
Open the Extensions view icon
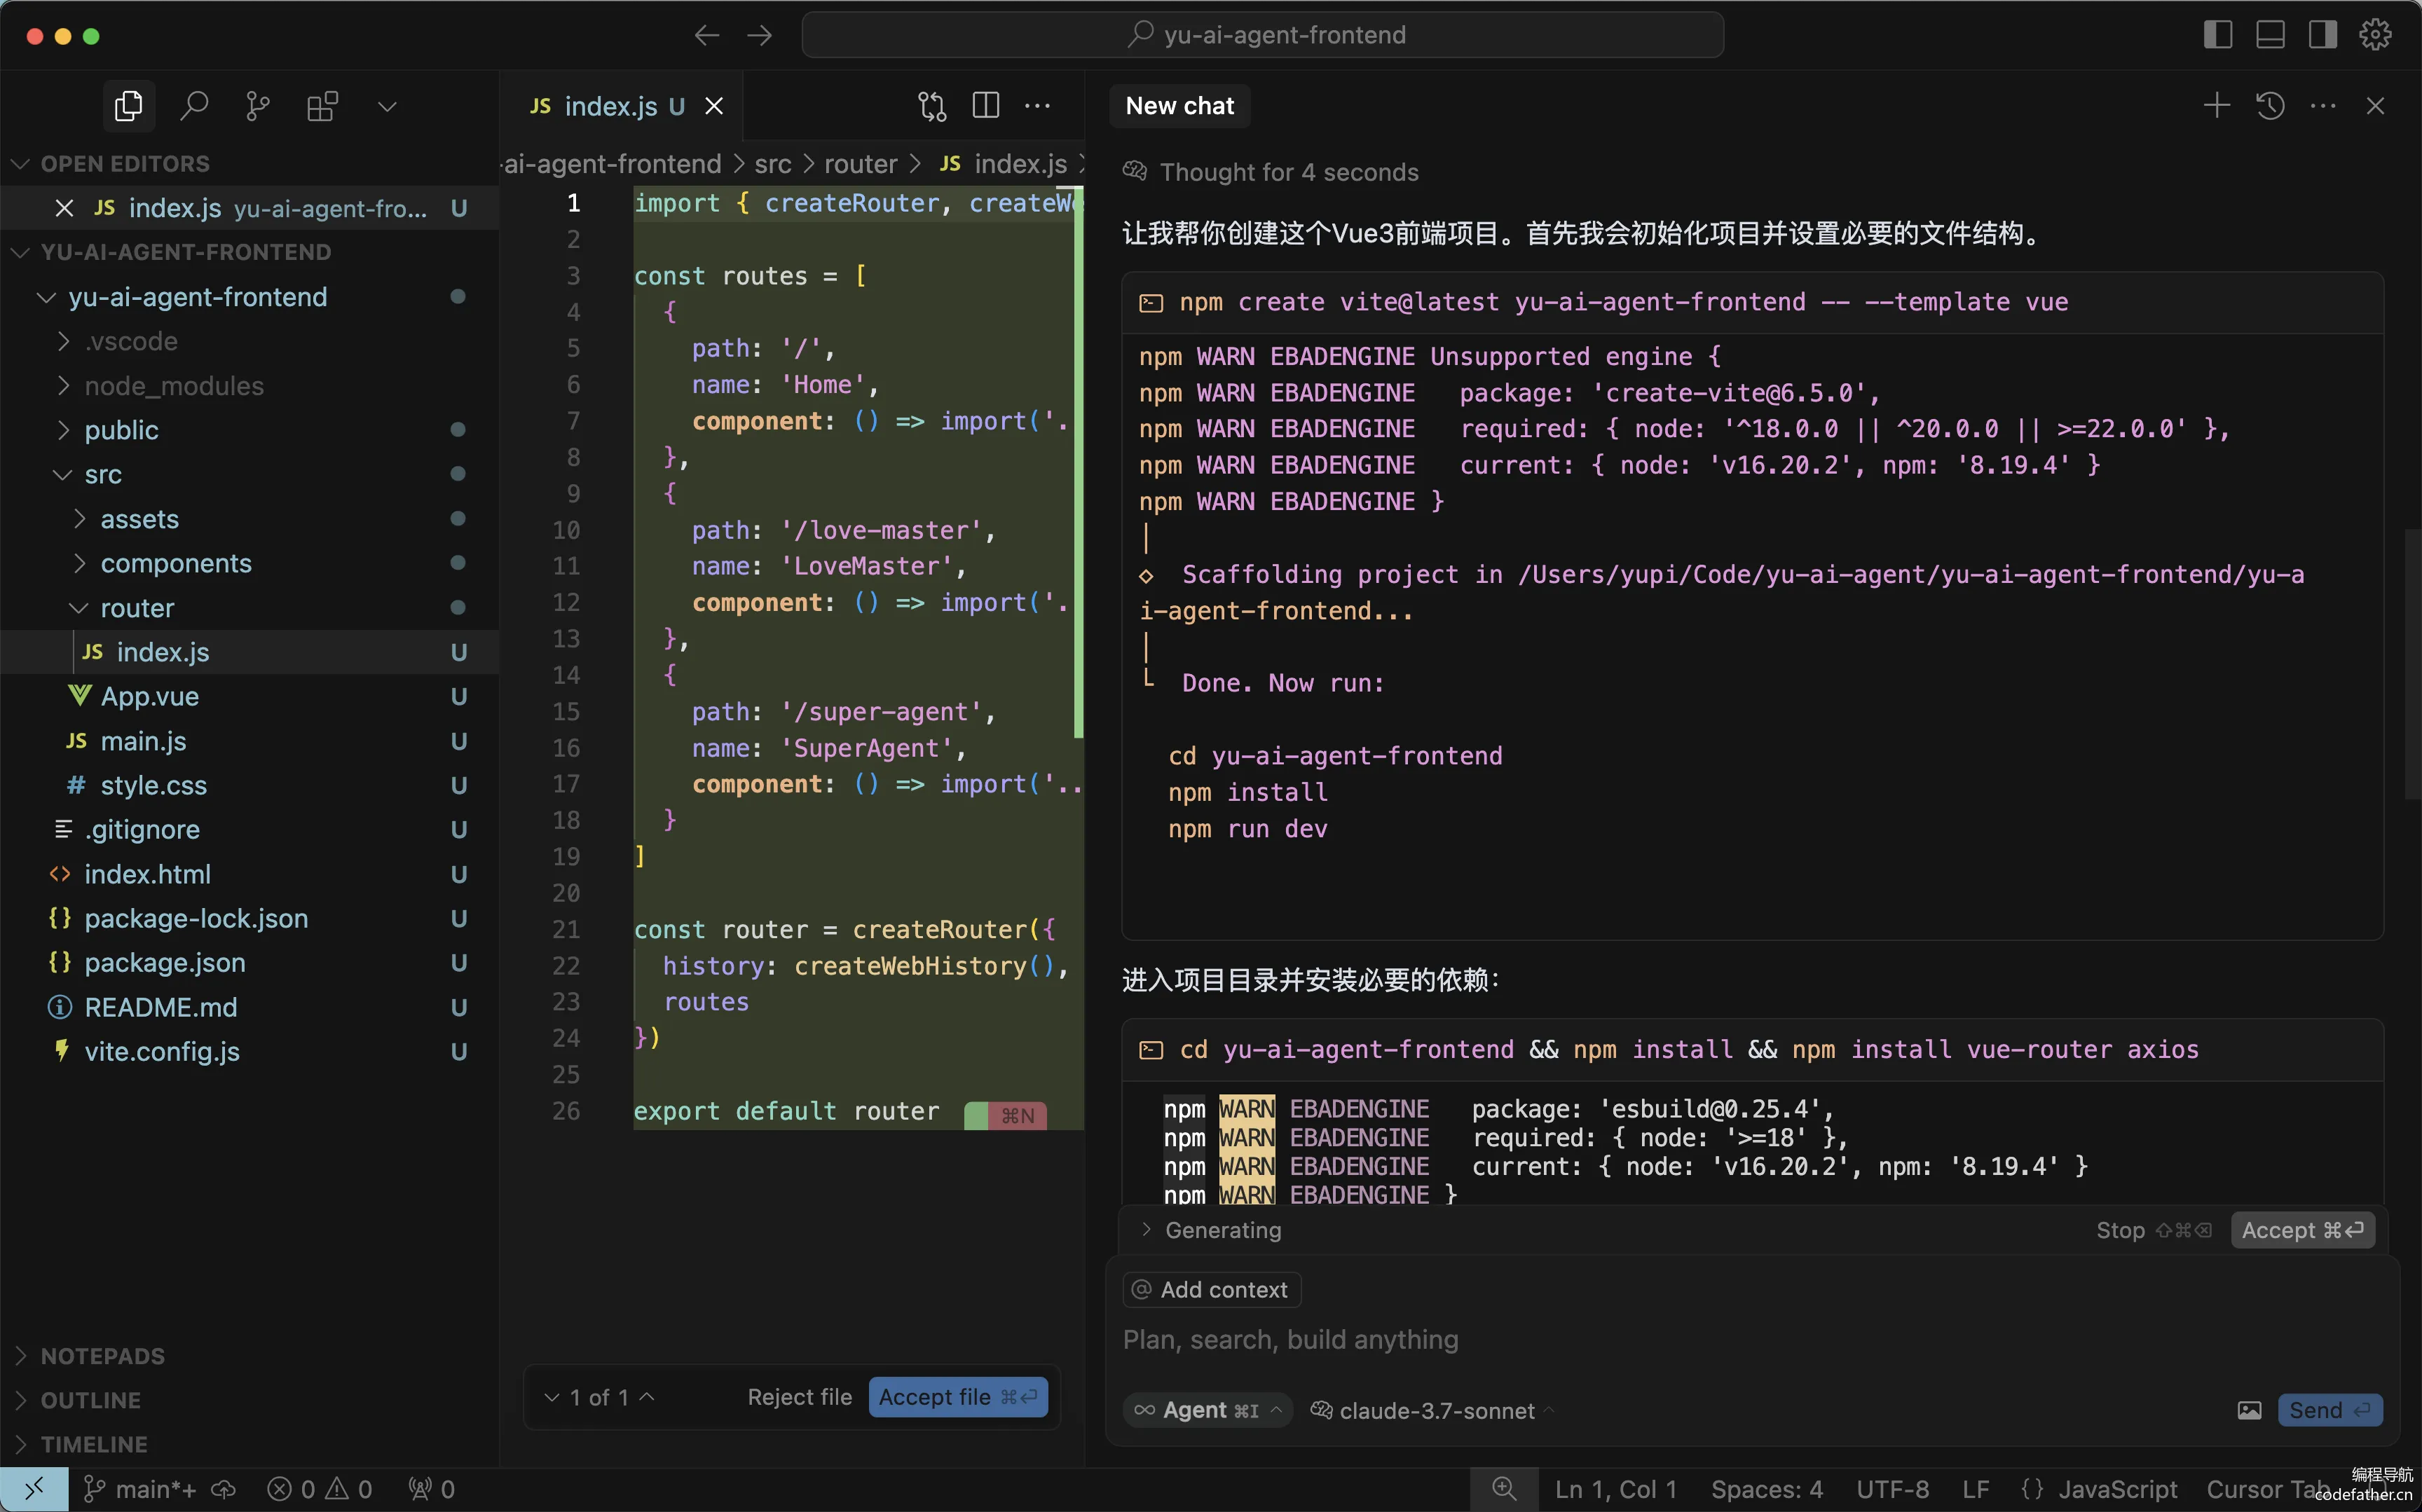tap(322, 106)
